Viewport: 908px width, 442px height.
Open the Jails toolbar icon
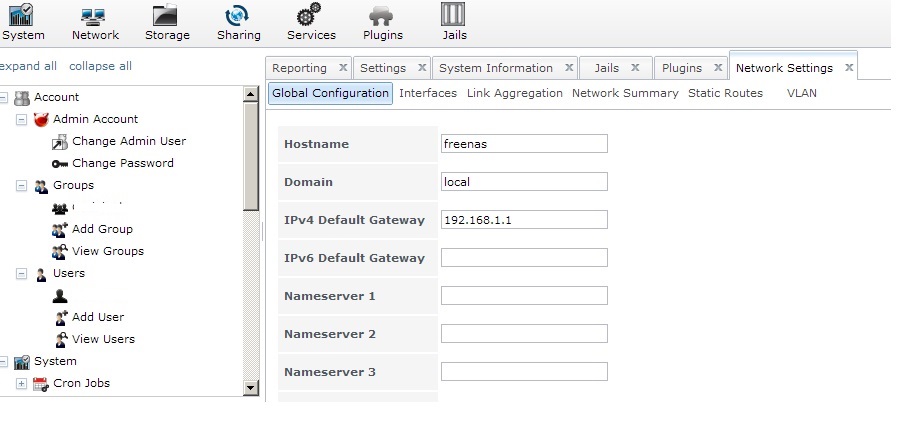tap(453, 14)
